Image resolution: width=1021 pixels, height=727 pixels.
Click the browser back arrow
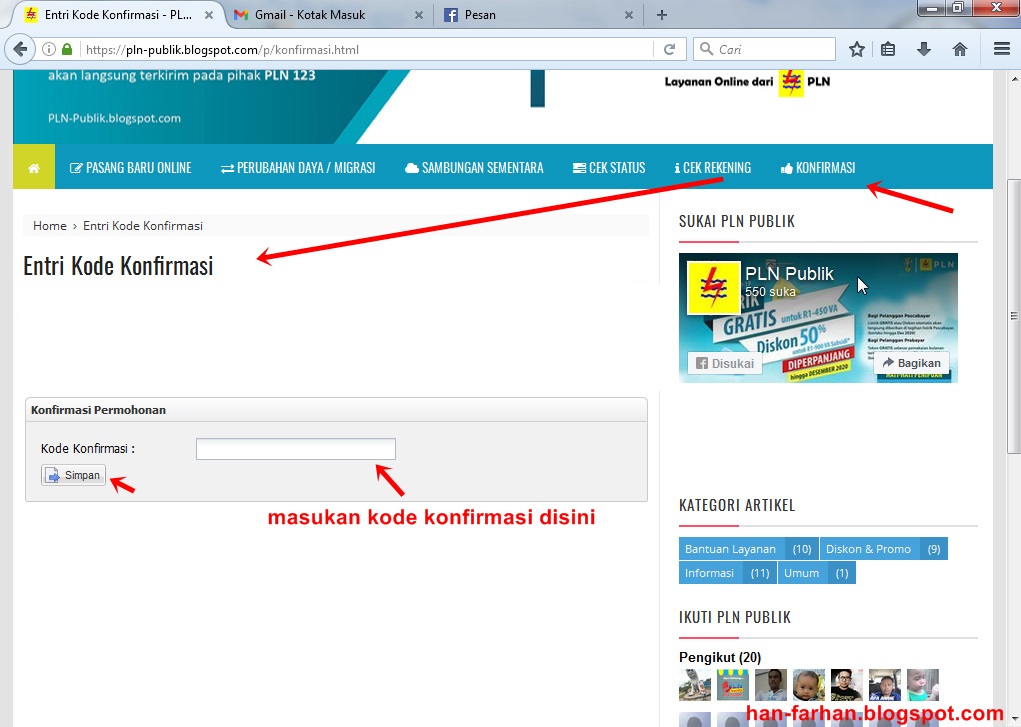[x=20, y=48]
